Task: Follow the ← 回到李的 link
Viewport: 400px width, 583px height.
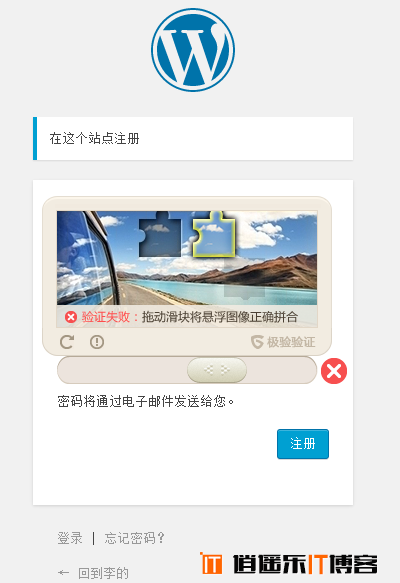Action: pyautogui.click(x=94, y=573)
